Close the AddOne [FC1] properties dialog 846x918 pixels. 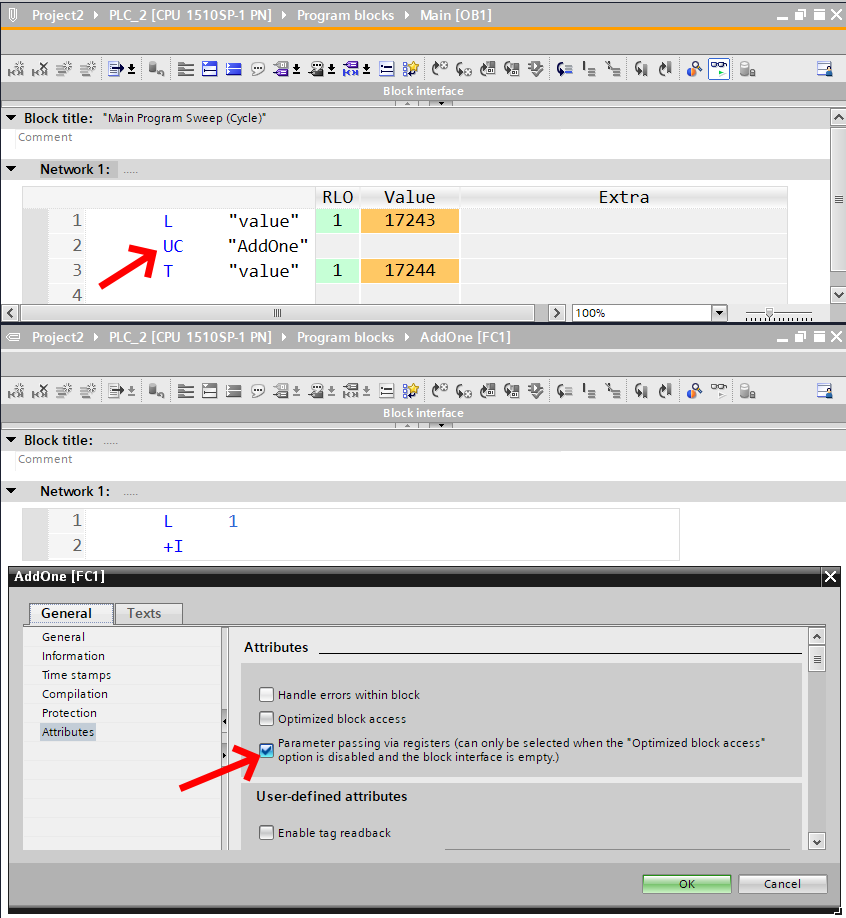tap(830, 577)
